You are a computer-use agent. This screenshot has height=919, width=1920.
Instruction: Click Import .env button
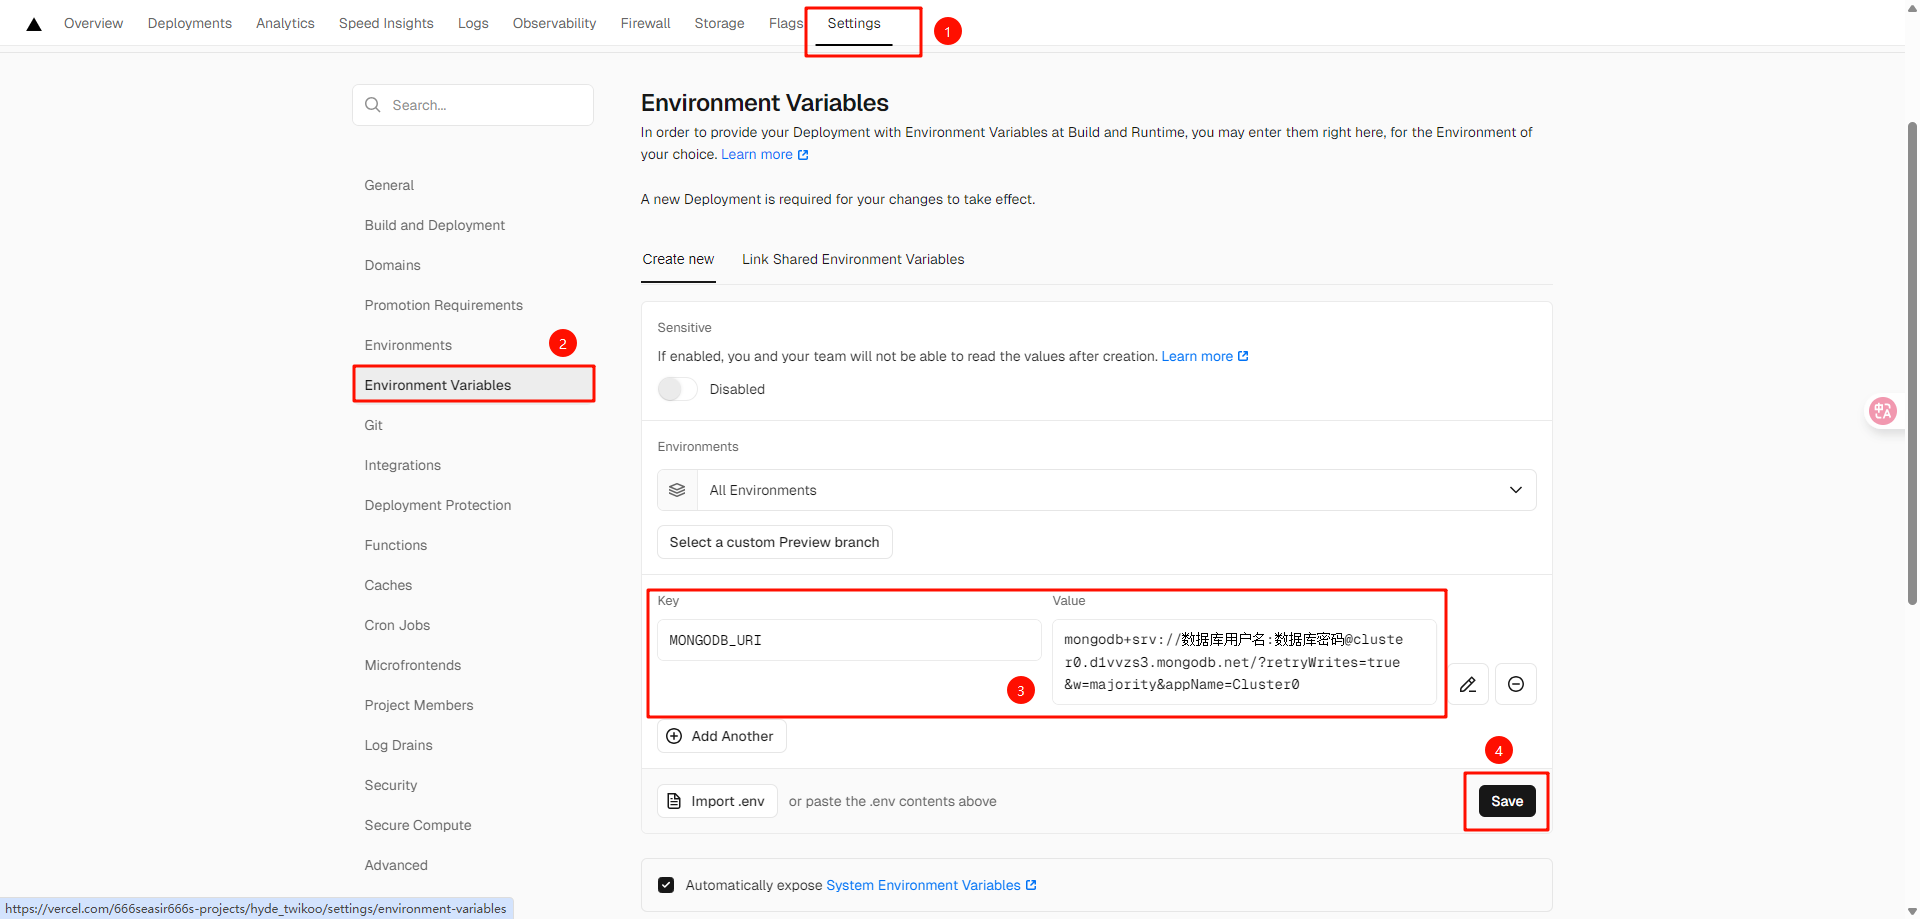click(x=717, y=801)
